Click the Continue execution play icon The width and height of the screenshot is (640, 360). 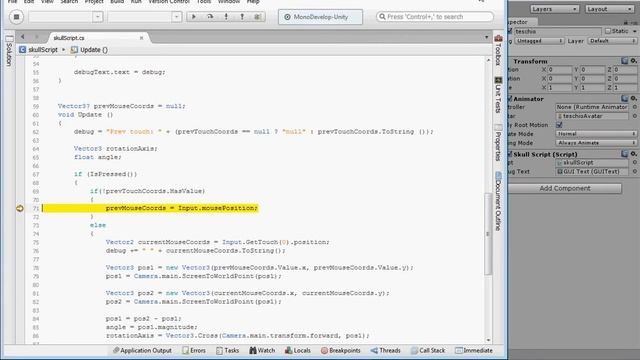(x=194, y=17)
